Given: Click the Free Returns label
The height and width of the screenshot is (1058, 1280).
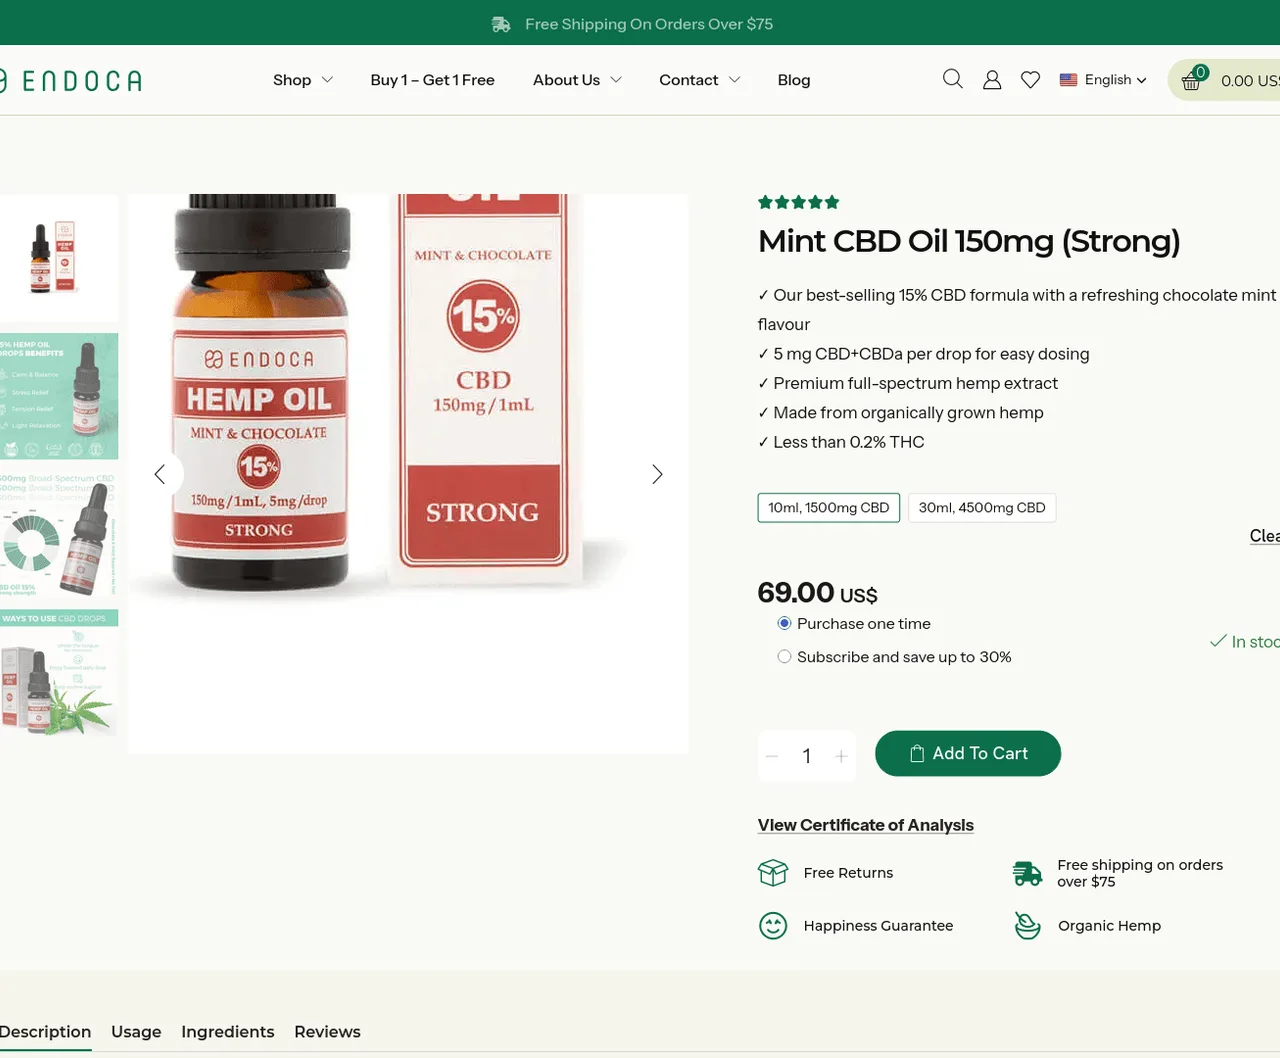Looking at the screenshot, I should tap(848, 873).
